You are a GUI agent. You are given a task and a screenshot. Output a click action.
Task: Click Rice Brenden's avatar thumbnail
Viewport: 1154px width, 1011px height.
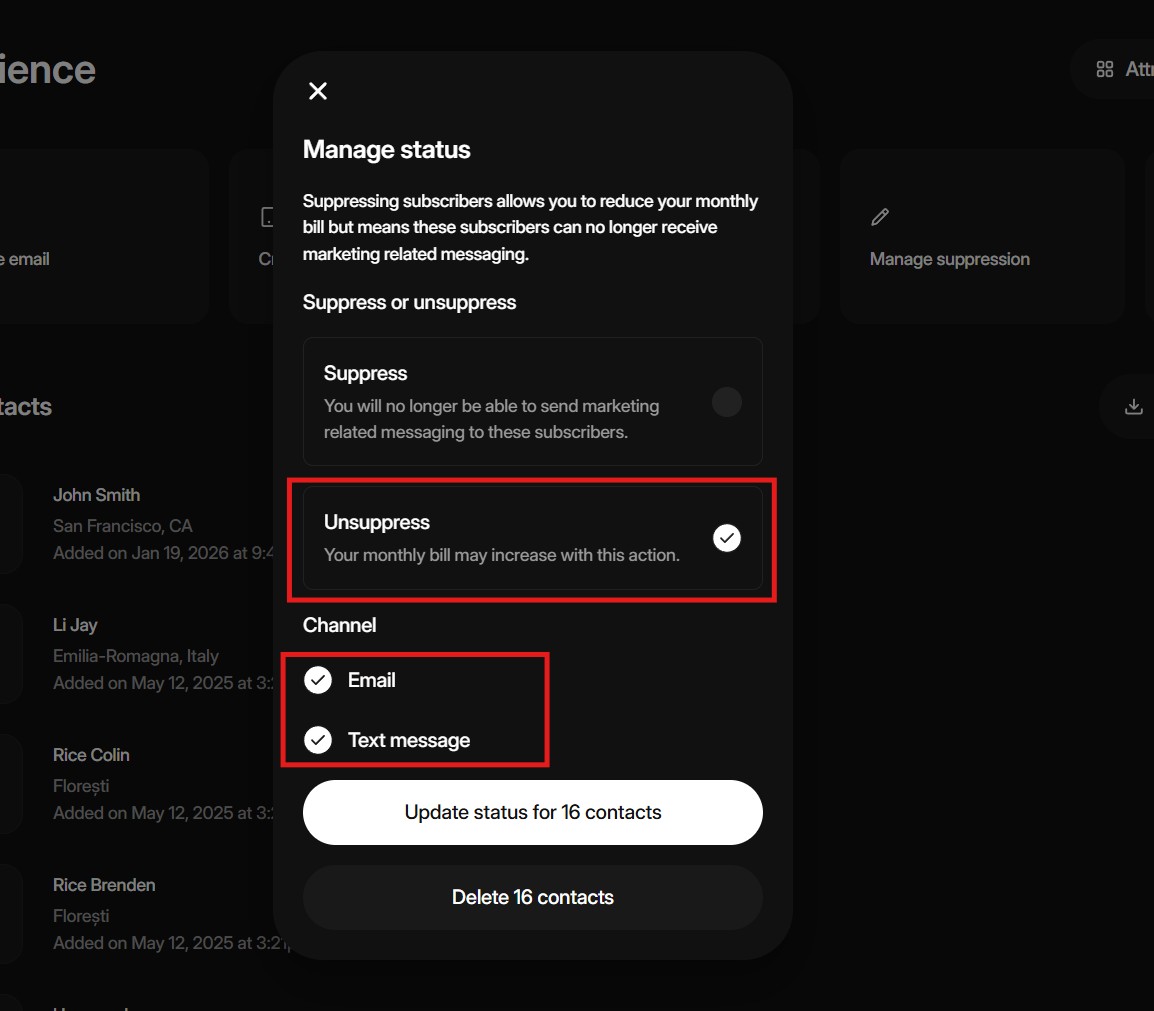click(10, 913)
